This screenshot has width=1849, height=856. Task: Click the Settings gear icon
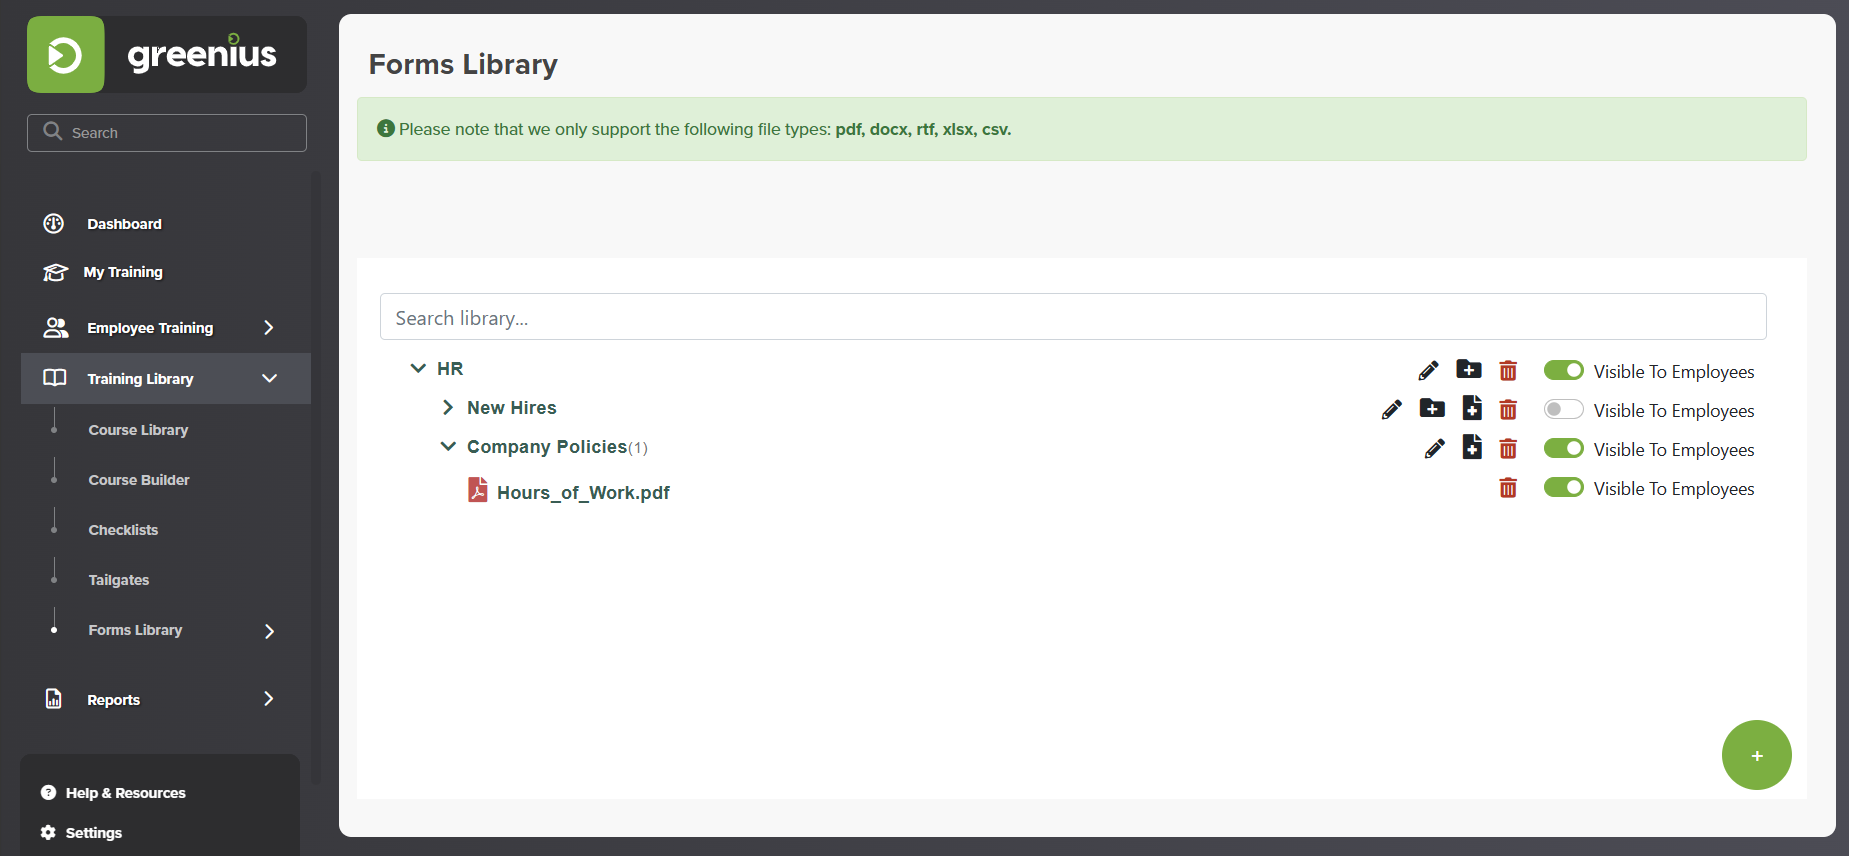coord(48,832)
